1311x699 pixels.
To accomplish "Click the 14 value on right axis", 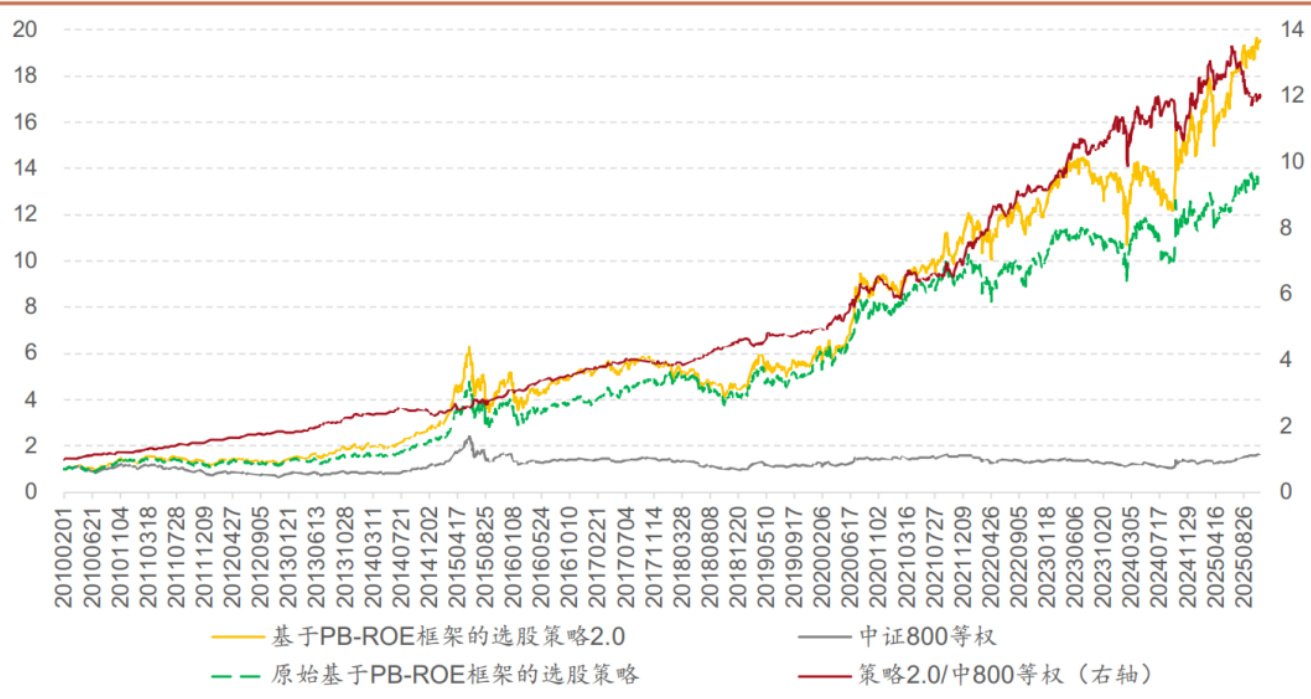I will [1292, 29].
